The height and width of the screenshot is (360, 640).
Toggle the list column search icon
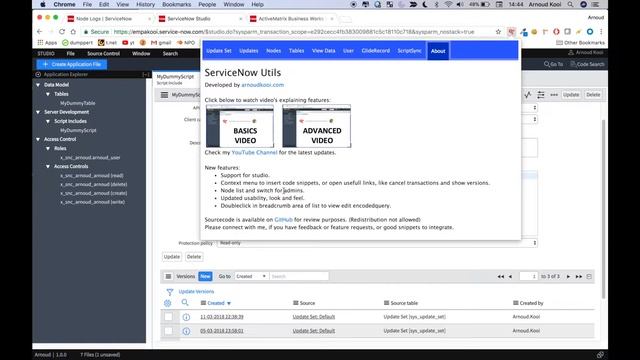(185, 302)
